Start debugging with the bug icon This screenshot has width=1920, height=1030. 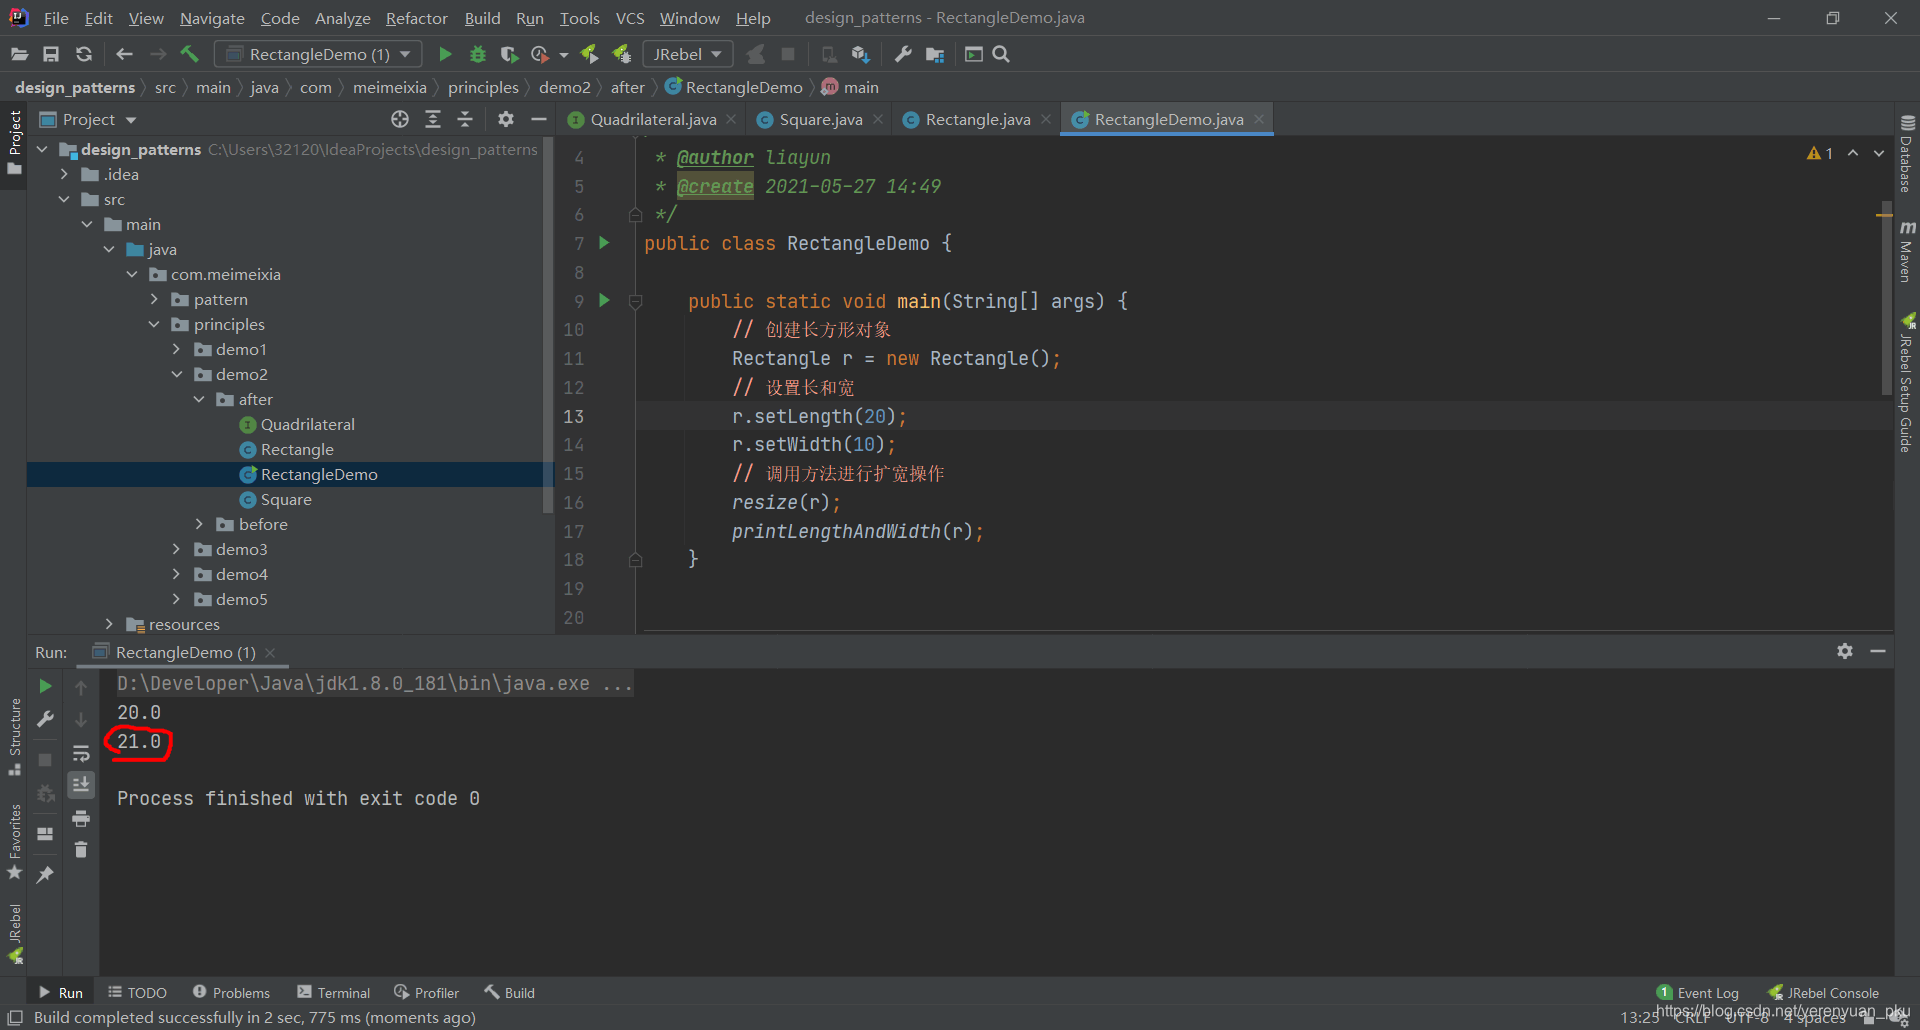[x=478, y=54]
